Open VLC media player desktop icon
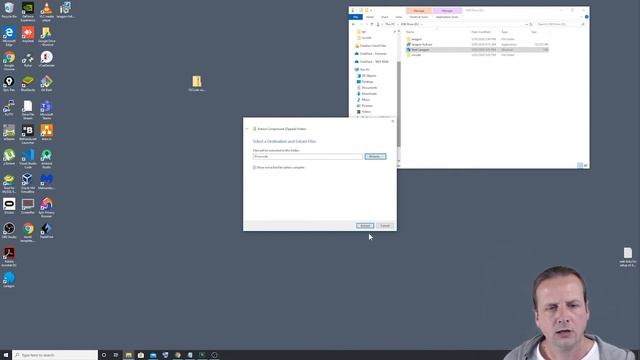The width and height of the screenshot is (640, 360). pos(47,11)
